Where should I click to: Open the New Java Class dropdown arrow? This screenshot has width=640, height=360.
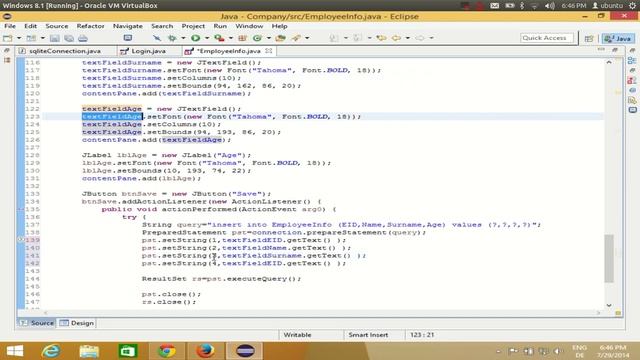[x=269, y=38]
